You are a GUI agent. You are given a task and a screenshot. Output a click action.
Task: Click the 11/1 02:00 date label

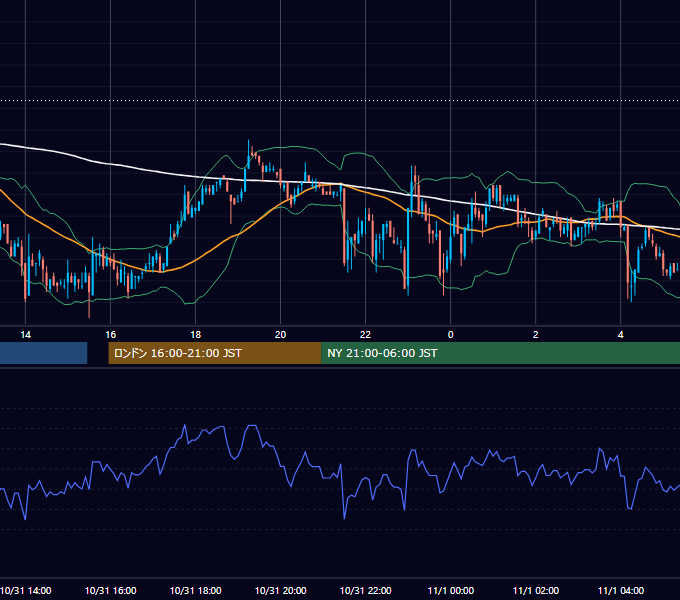point(536,590)
